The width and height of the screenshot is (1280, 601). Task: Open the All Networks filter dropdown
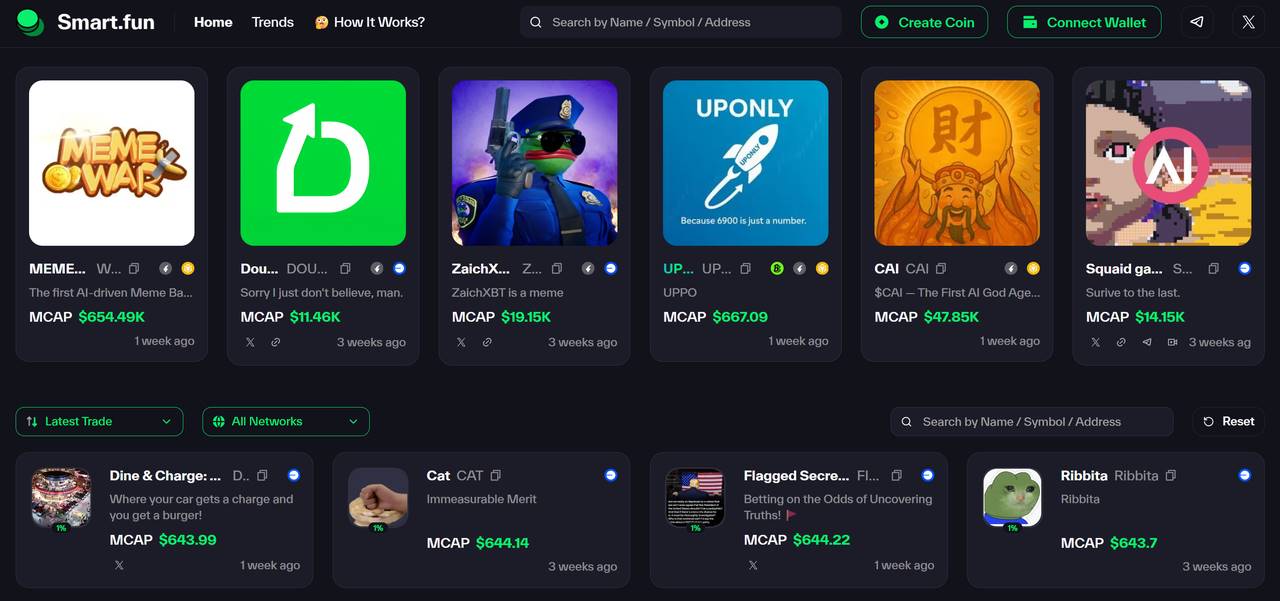point(285,422)
